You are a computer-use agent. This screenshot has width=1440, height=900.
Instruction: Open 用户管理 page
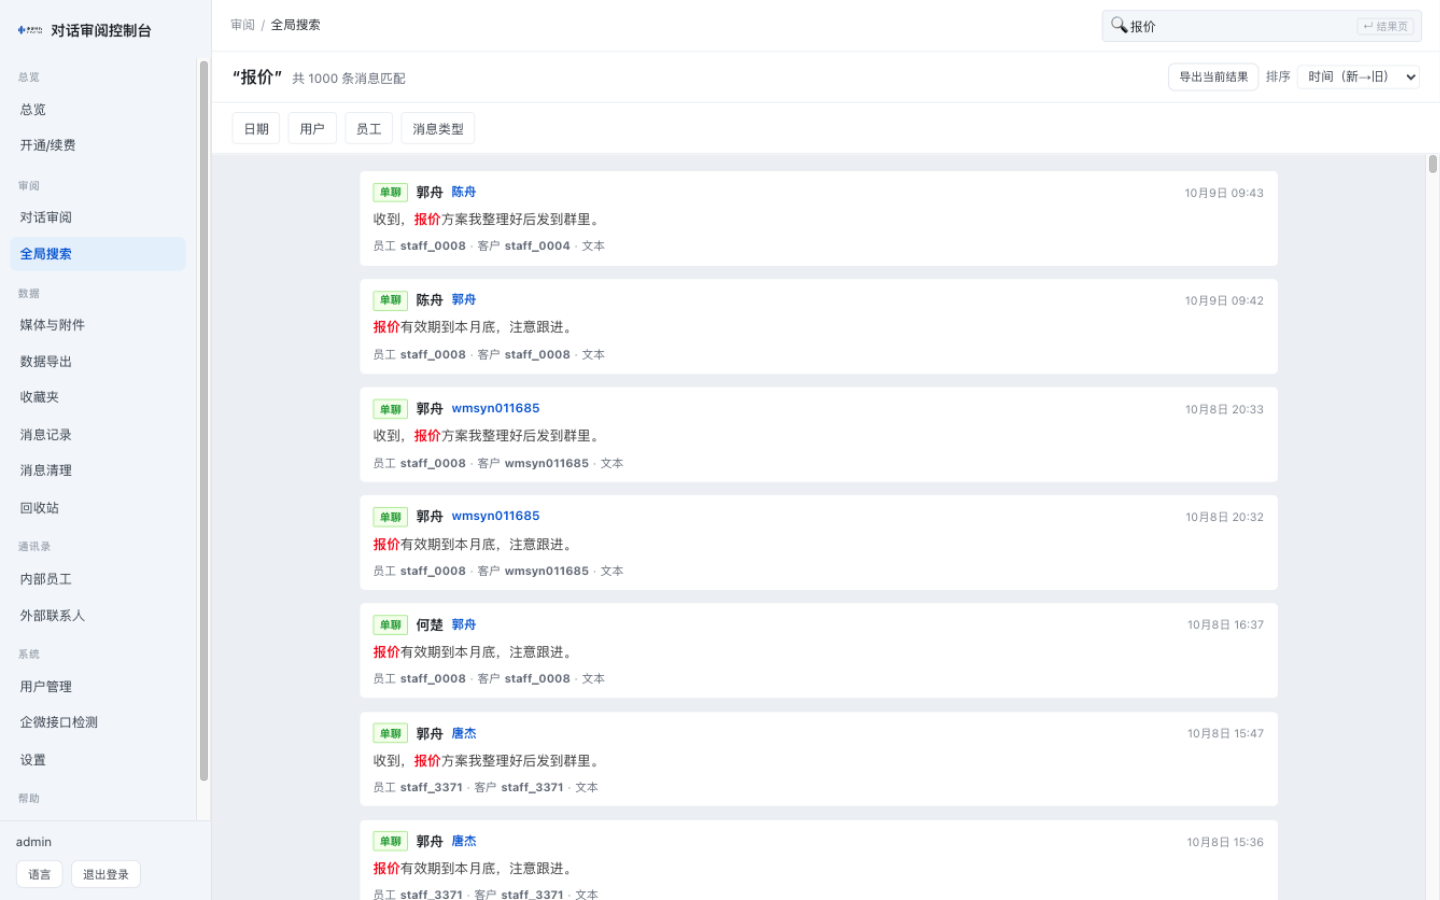[x=98, y=687]
